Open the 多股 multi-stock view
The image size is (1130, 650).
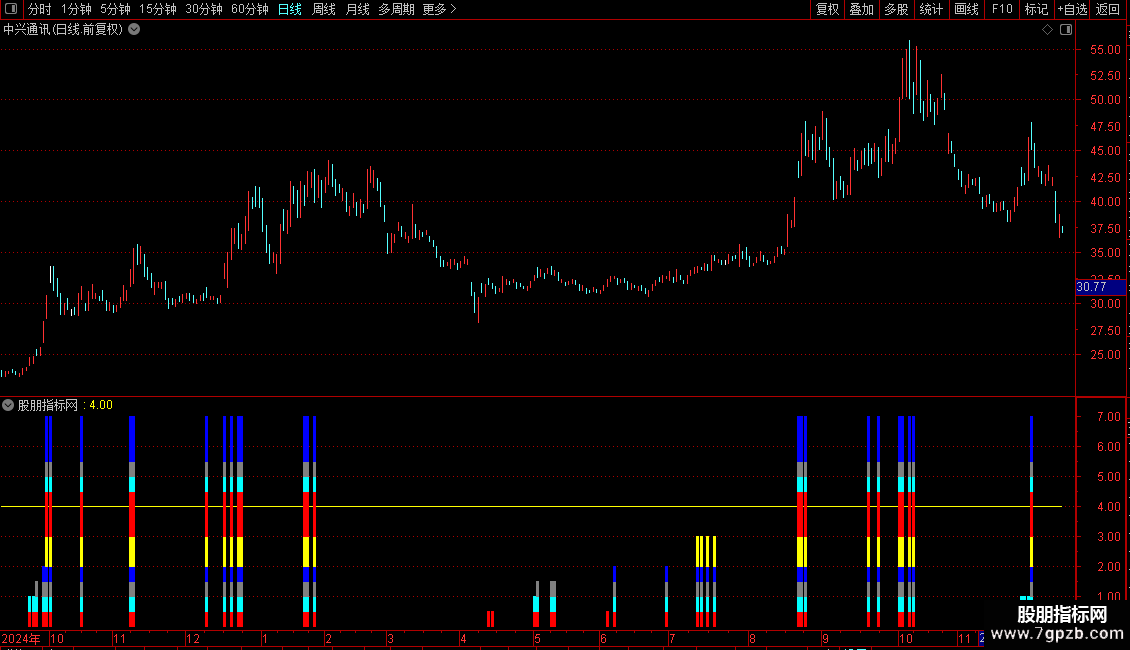pos(897,9)
